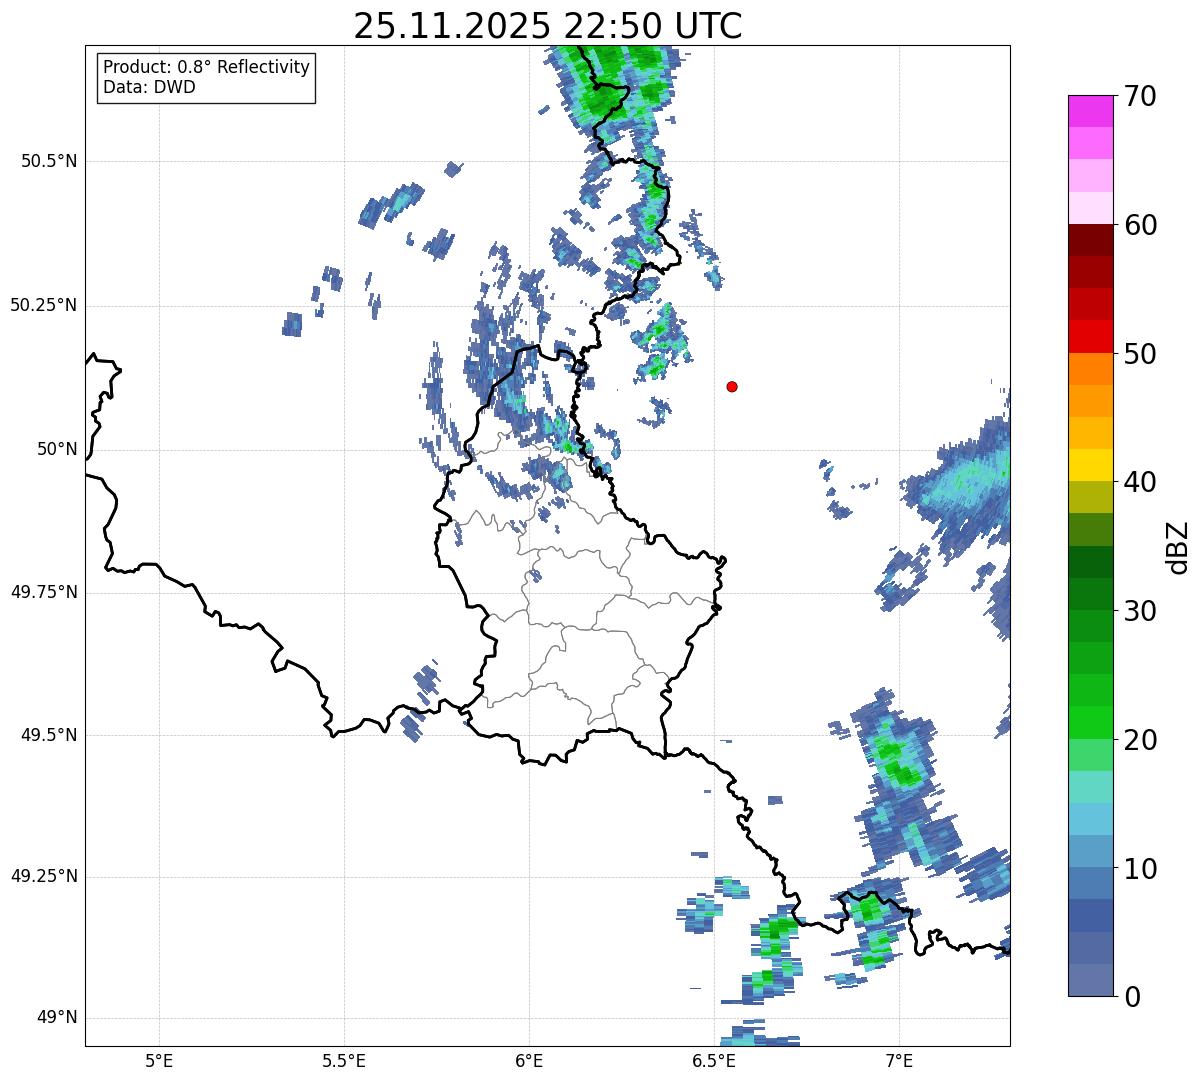Image resolution: width=1202 pixels, height=1081 pixels.
Task: Click the red location marker dot
Action: pos(732,386)
